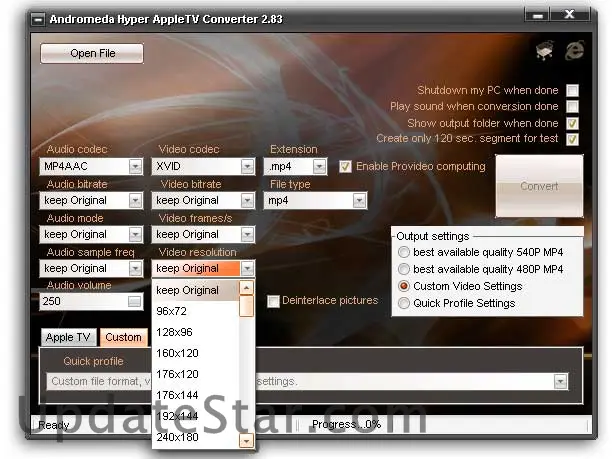Expand the Audio mode dropdown
612x459 pixels.
coord(135,235)
